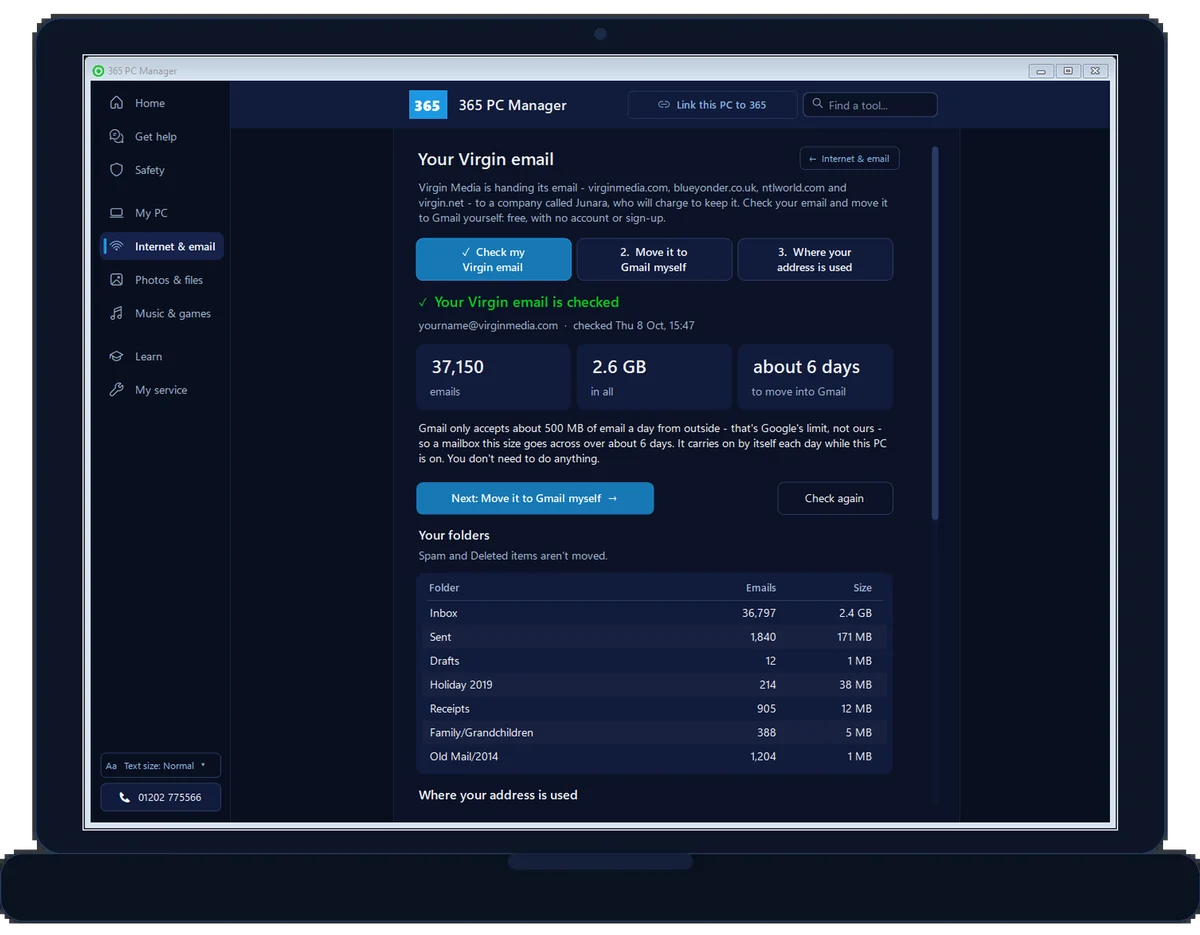Select the Drafts folder row
The width and height of the screenshot is (1200, 935).
coord(654,661)
